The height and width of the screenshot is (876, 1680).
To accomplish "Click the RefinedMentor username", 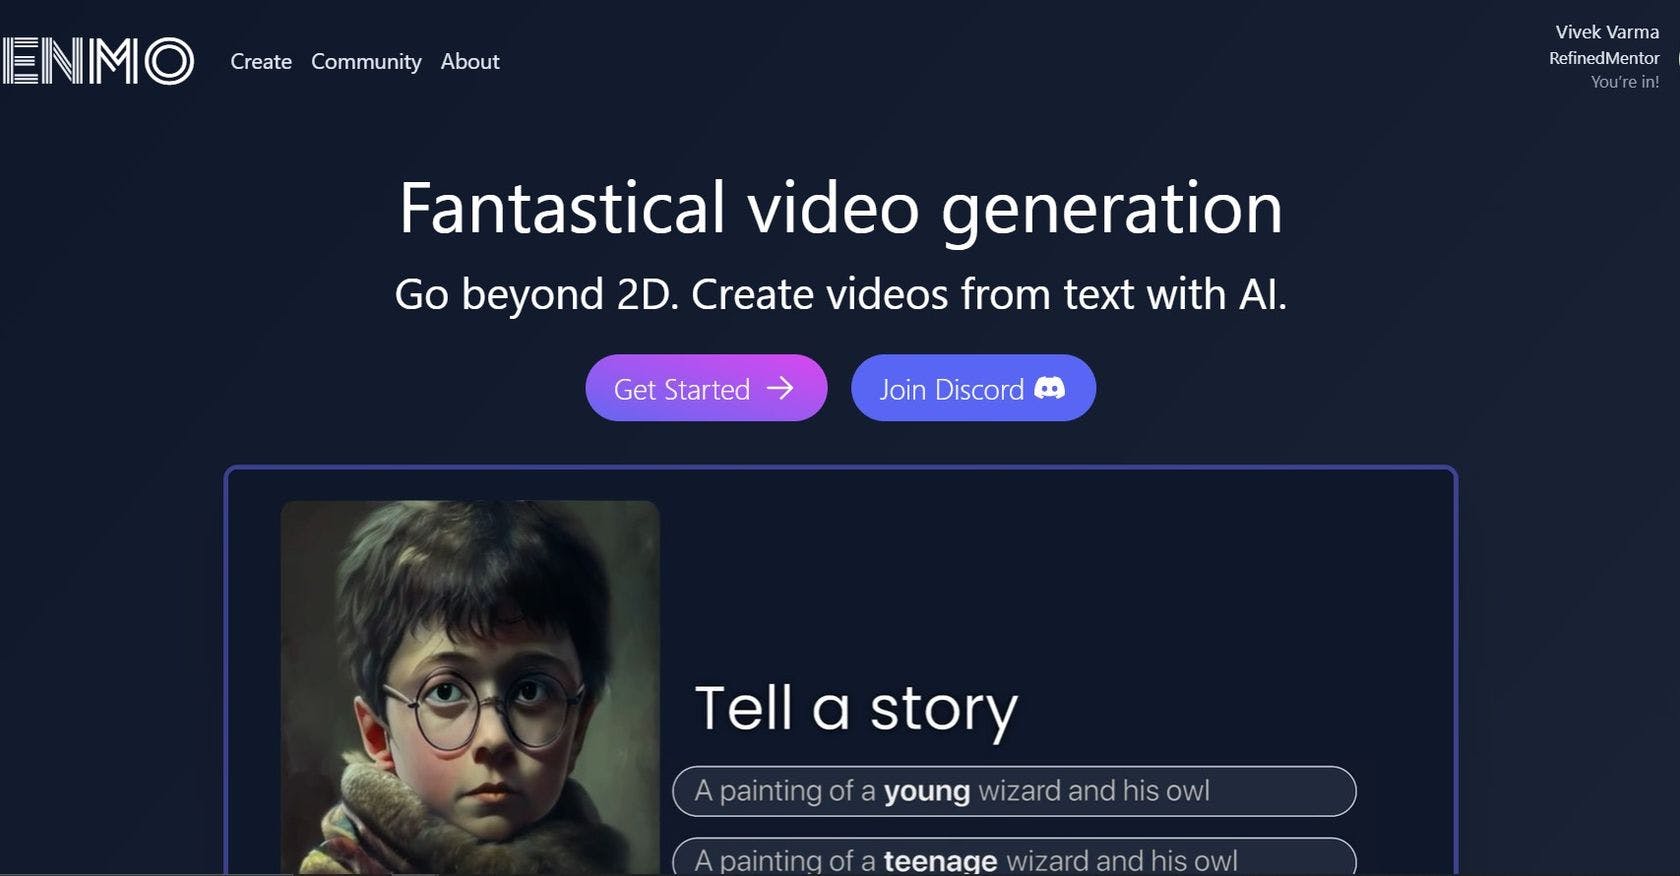I will (1604, 58).
